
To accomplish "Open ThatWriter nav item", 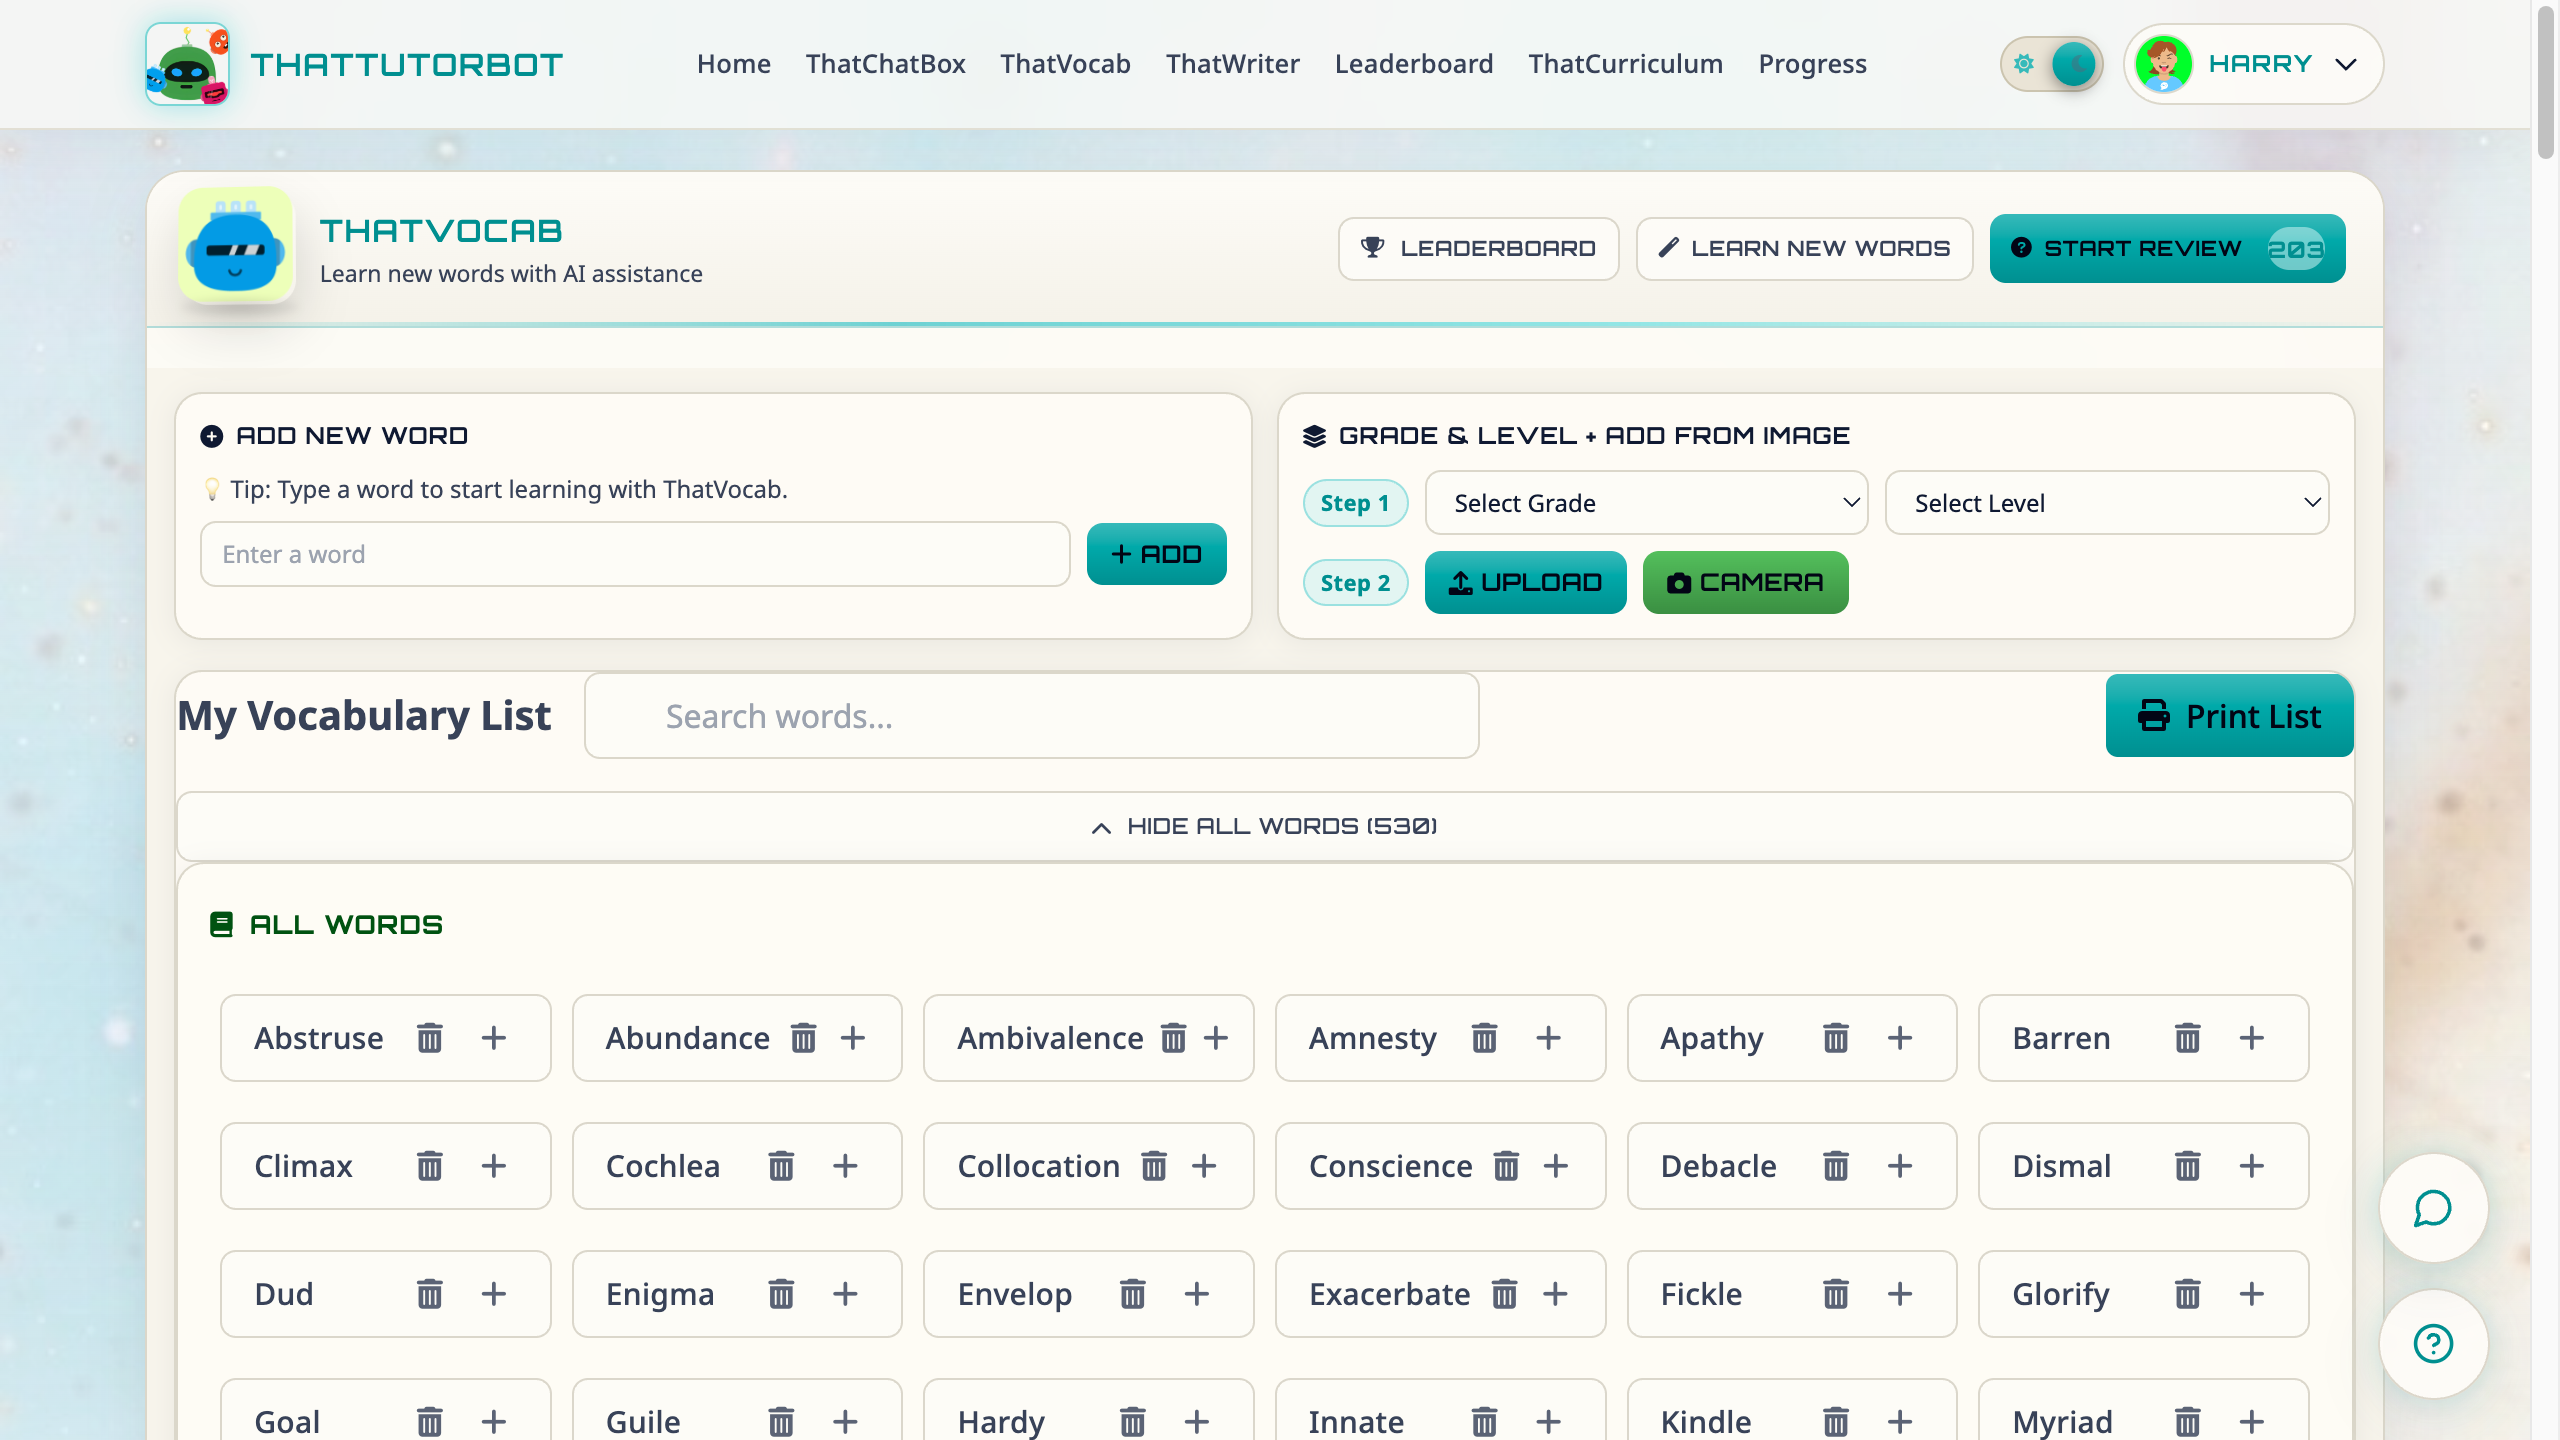I will tap(1232, 64).
